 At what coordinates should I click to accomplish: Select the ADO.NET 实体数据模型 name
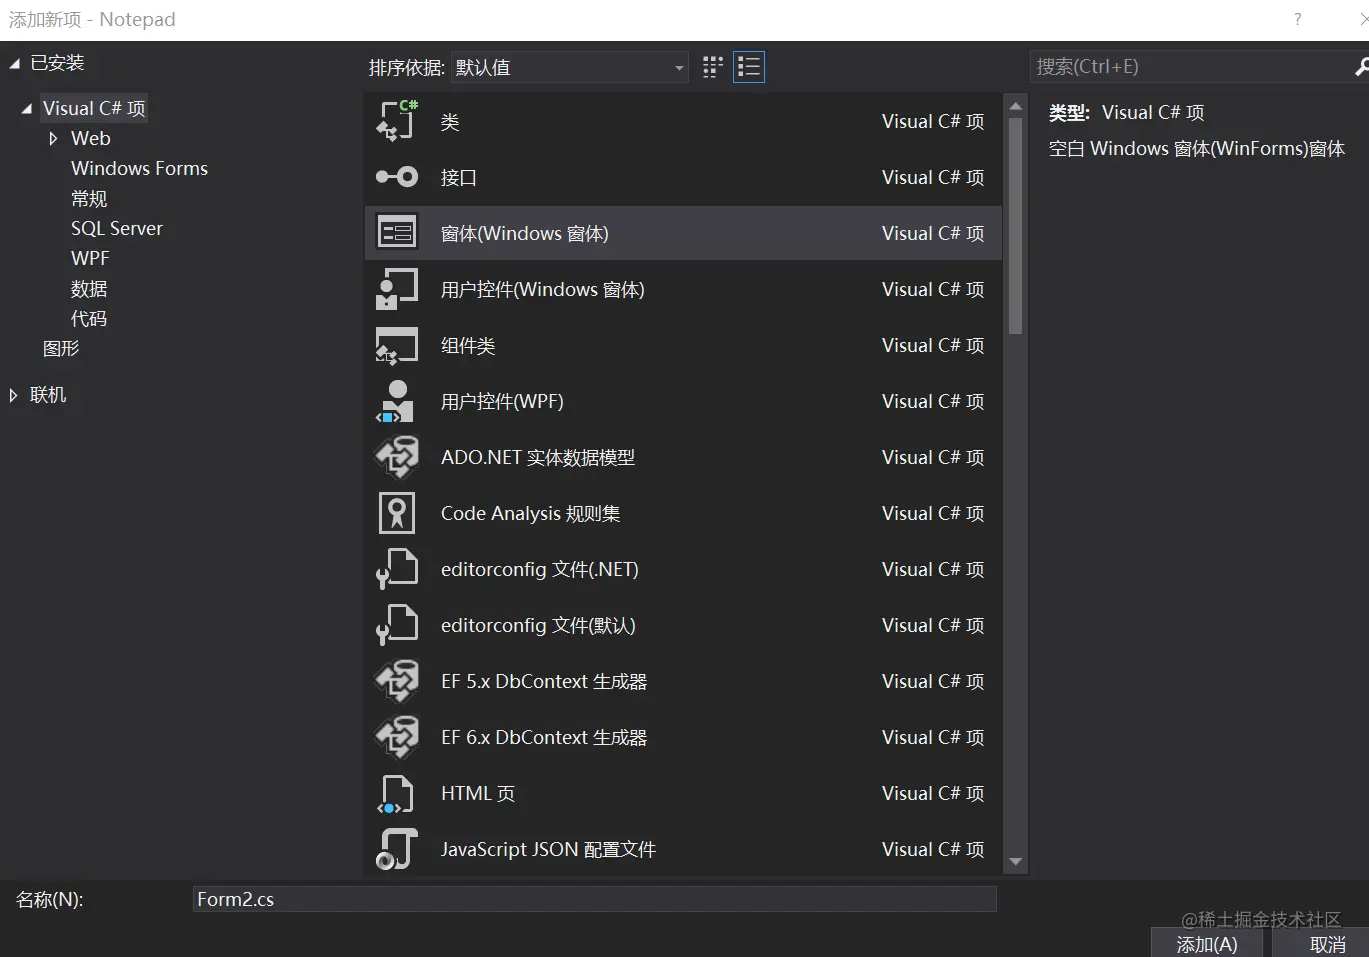click(538, 458)
